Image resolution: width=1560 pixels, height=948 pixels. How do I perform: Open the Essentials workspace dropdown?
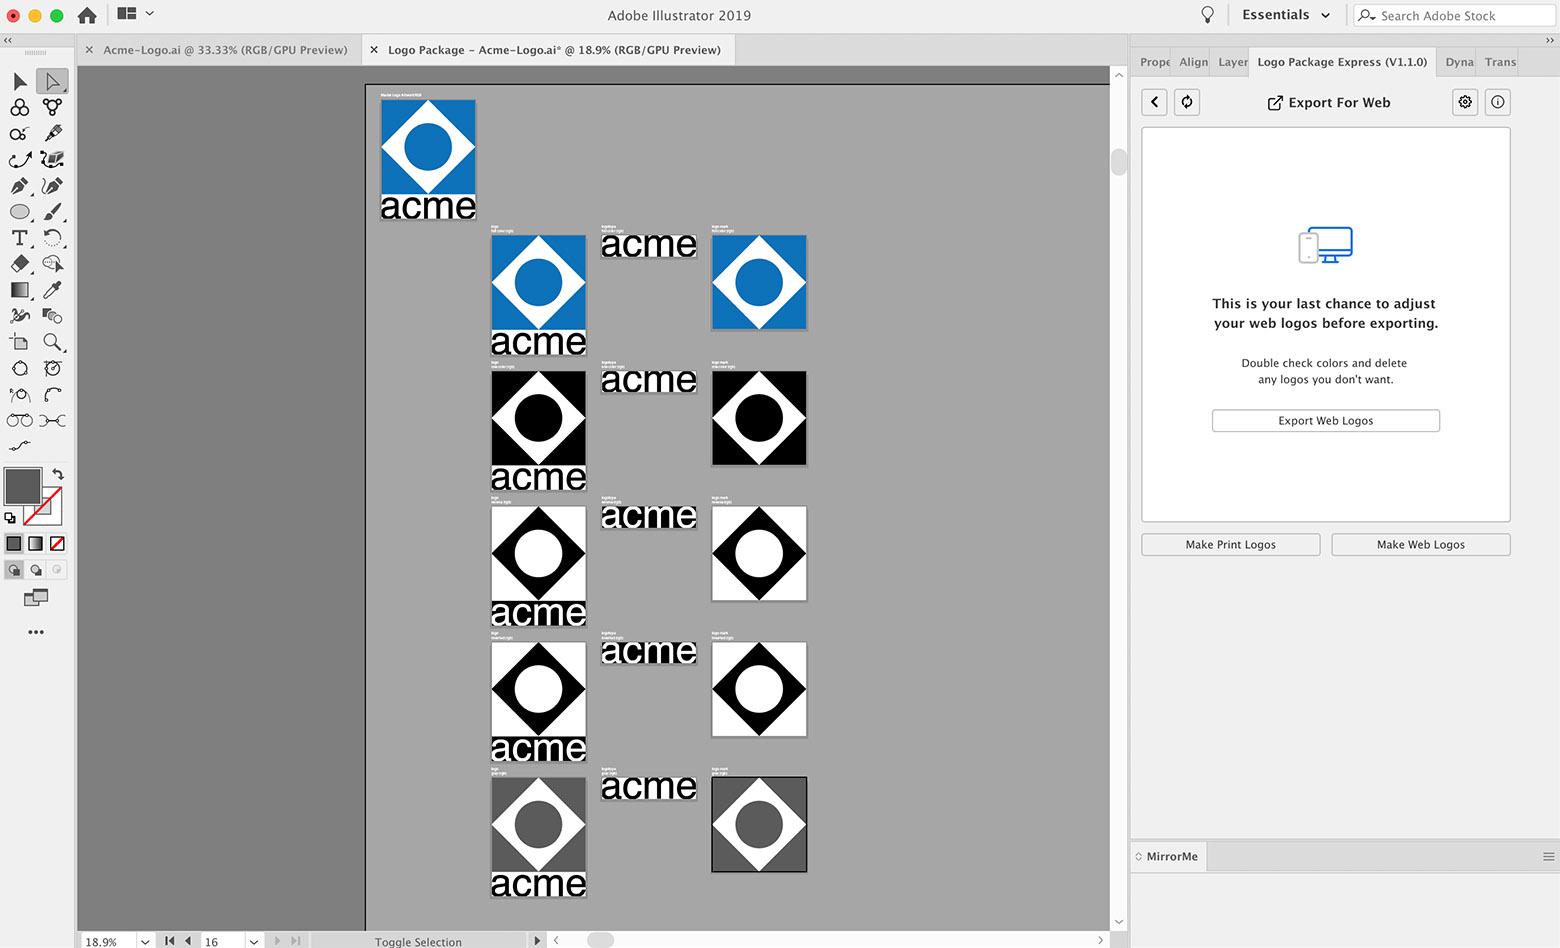[x=1286, y=15]
